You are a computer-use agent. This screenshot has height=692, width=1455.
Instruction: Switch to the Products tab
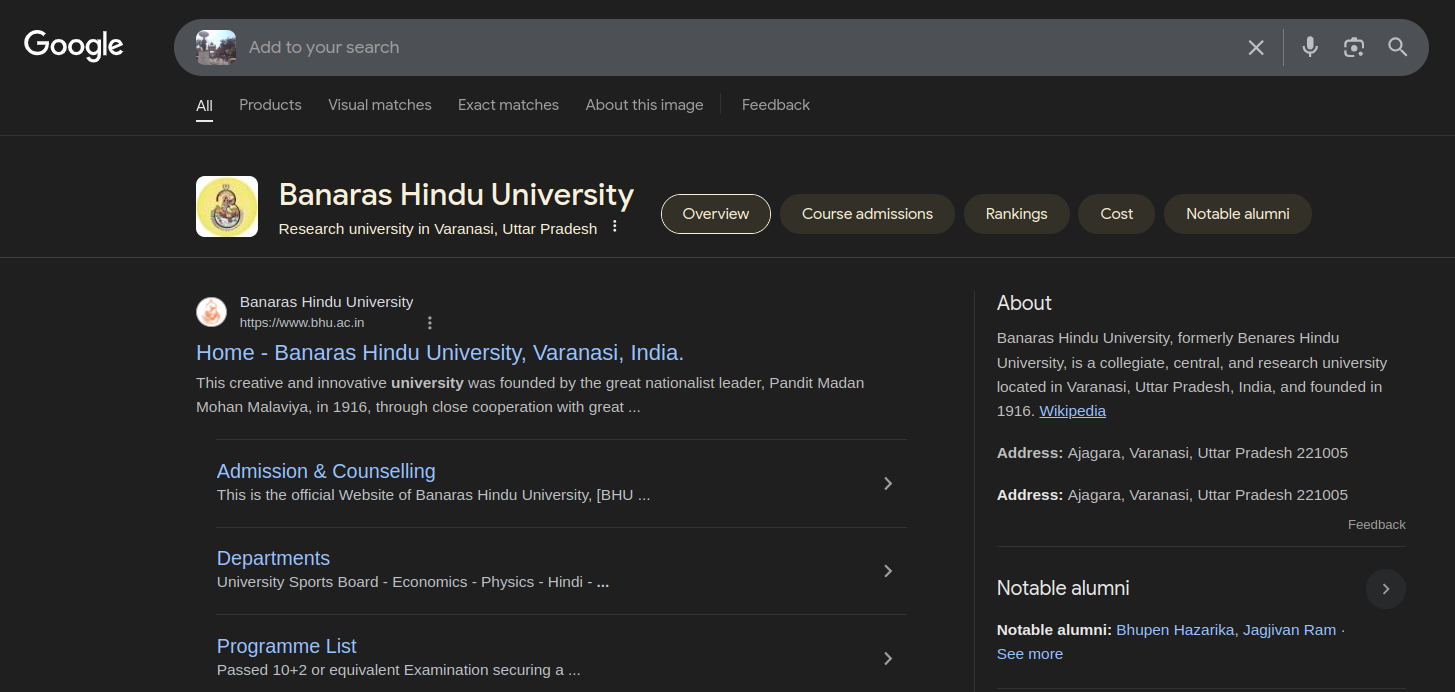[x=270, y=105]
